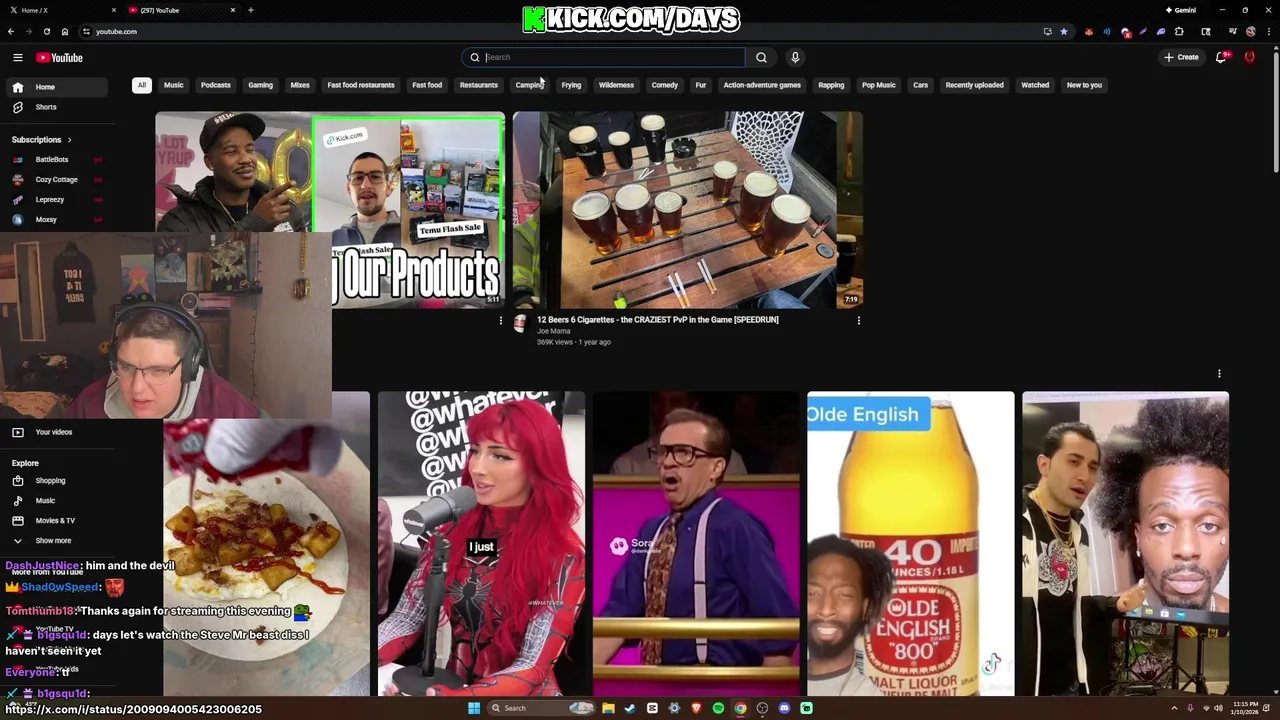1280x720 pixels.
Task: Focus the YouTube search field
Action: click(x=604, y=57)
